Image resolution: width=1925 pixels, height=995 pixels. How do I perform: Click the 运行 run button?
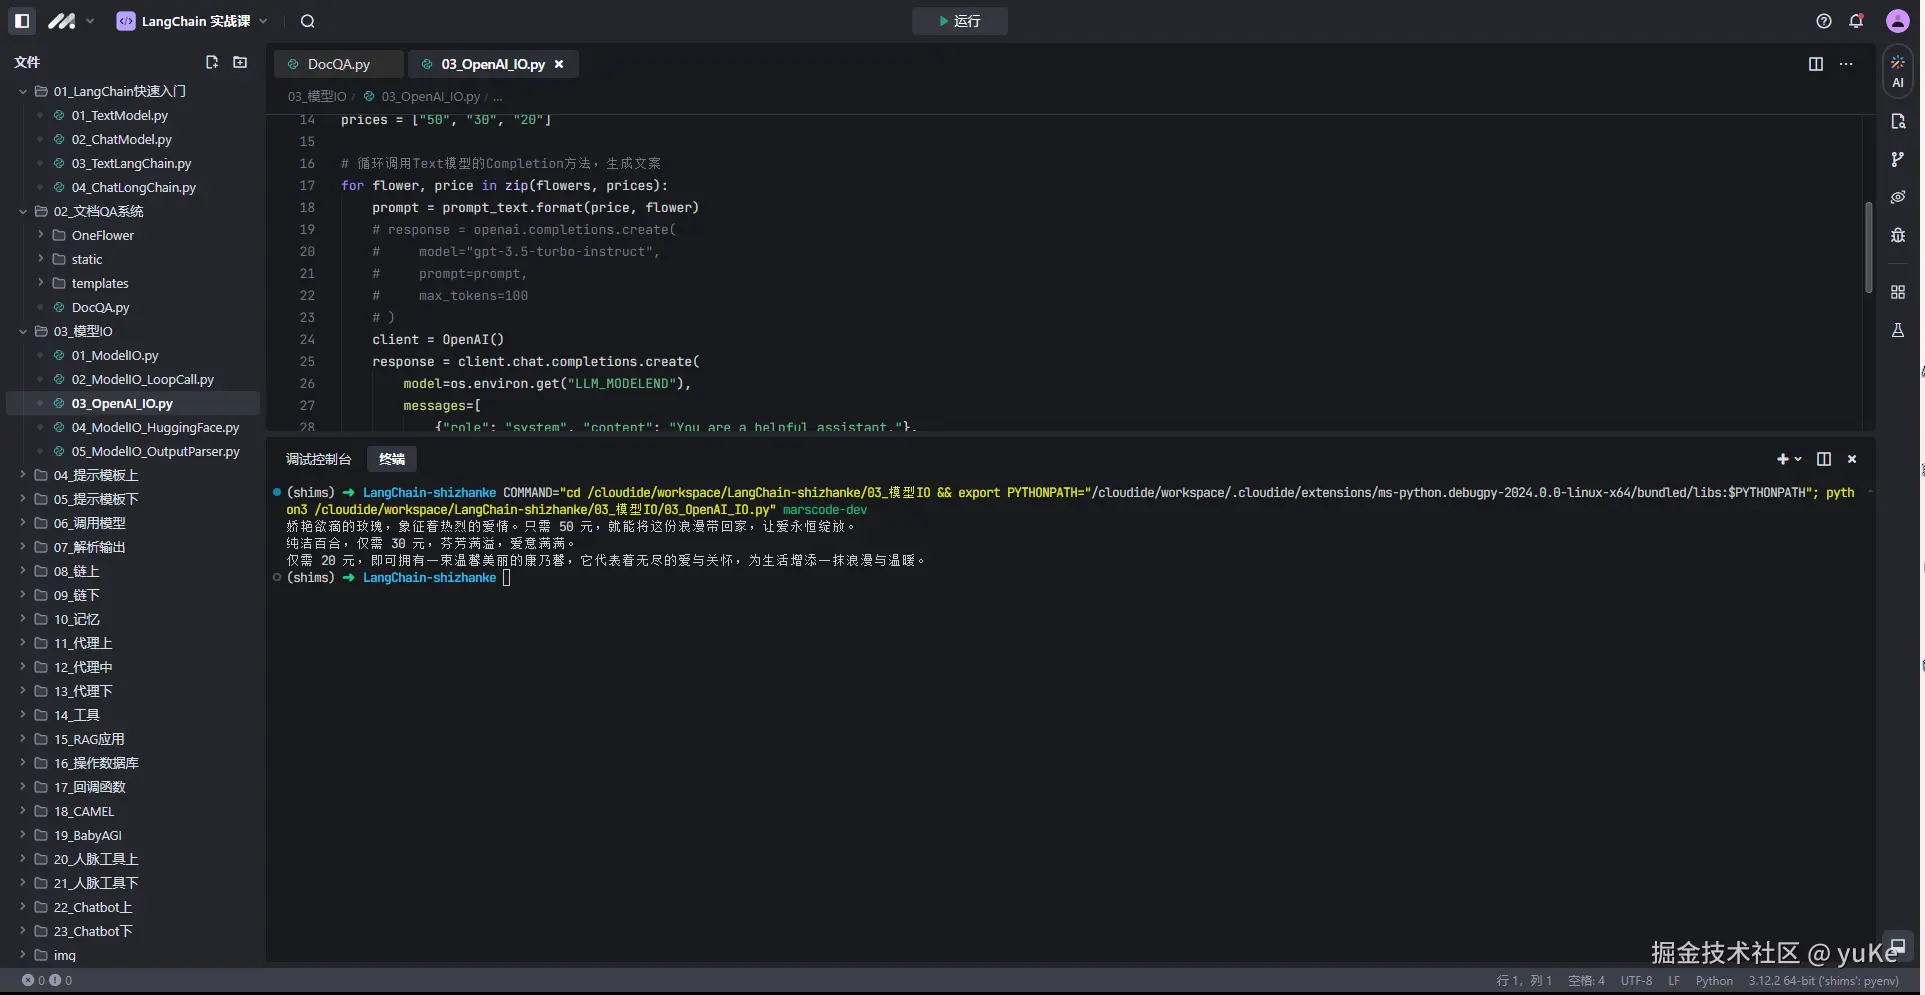click(x=959, y=21)
